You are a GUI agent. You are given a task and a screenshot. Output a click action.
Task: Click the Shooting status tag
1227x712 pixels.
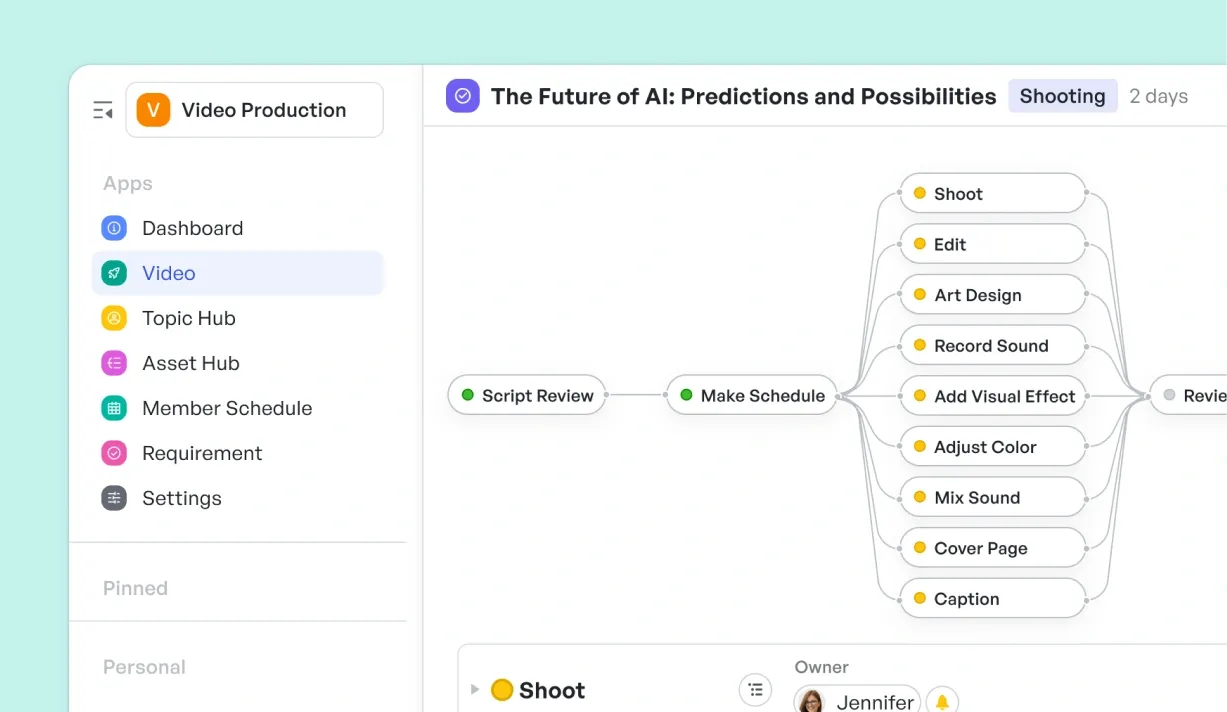pos(1062,96)
